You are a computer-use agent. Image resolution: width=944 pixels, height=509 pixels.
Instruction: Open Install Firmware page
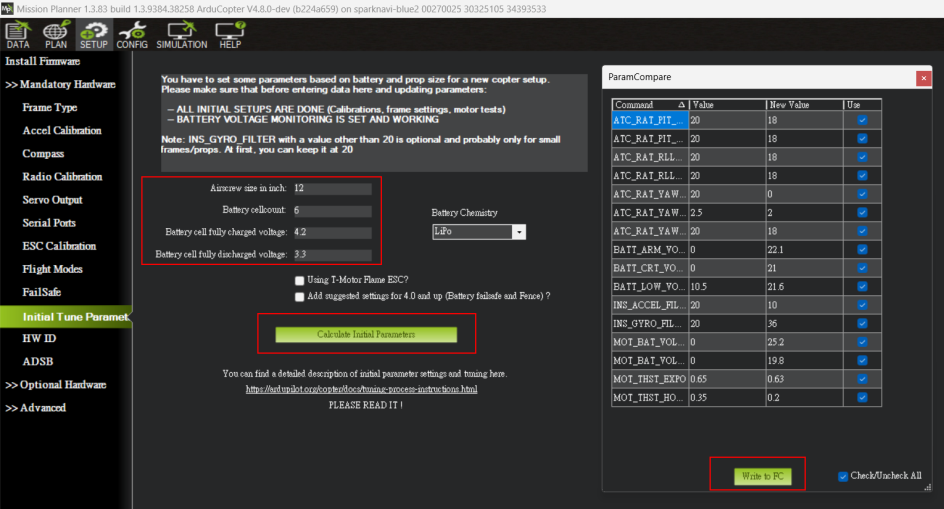pyautogui.click(x=42, y=61)
